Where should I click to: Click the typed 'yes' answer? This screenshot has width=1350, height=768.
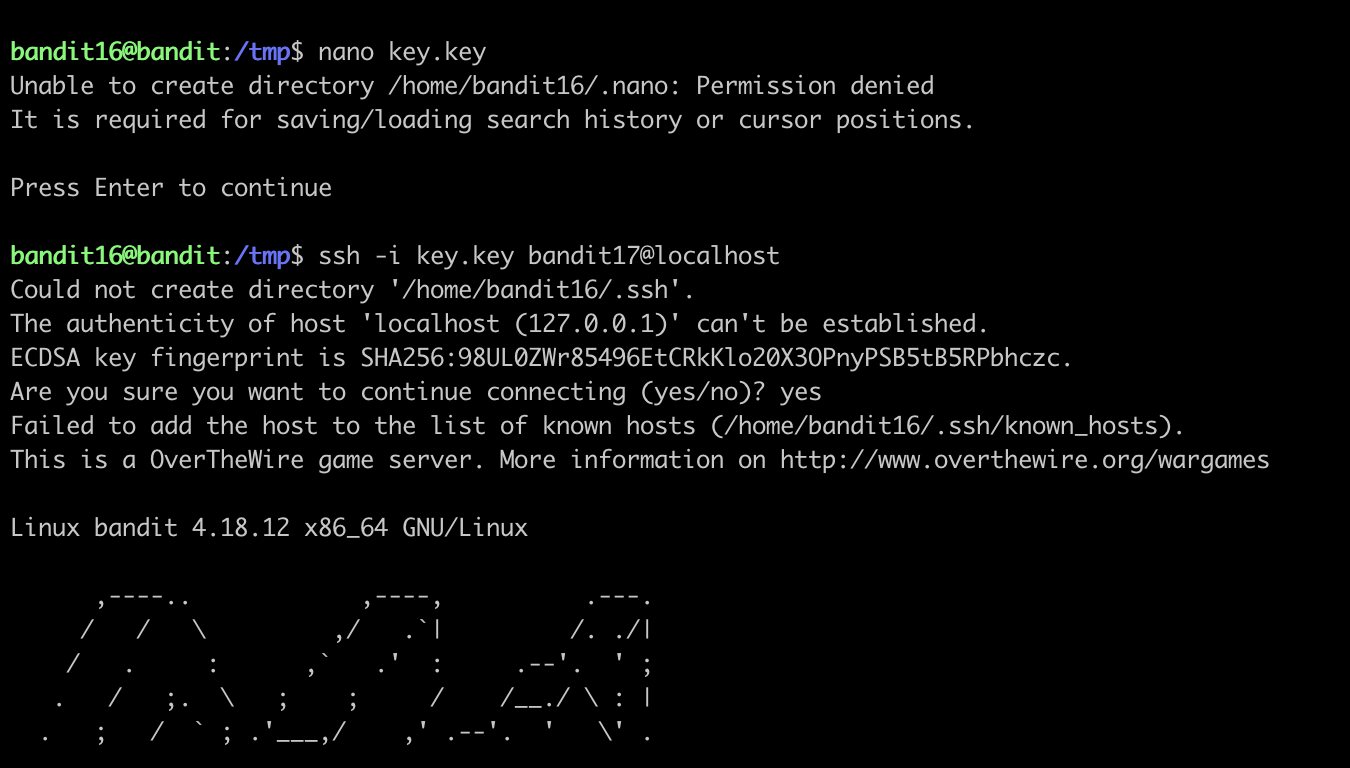click(x=800, y=392)
